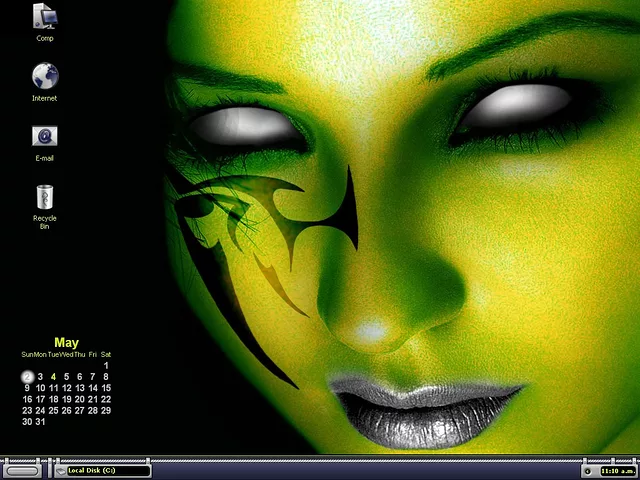
Task: Select May 1 on the desktop calendar
Action: pyautogui.click(x=106, y=366)
